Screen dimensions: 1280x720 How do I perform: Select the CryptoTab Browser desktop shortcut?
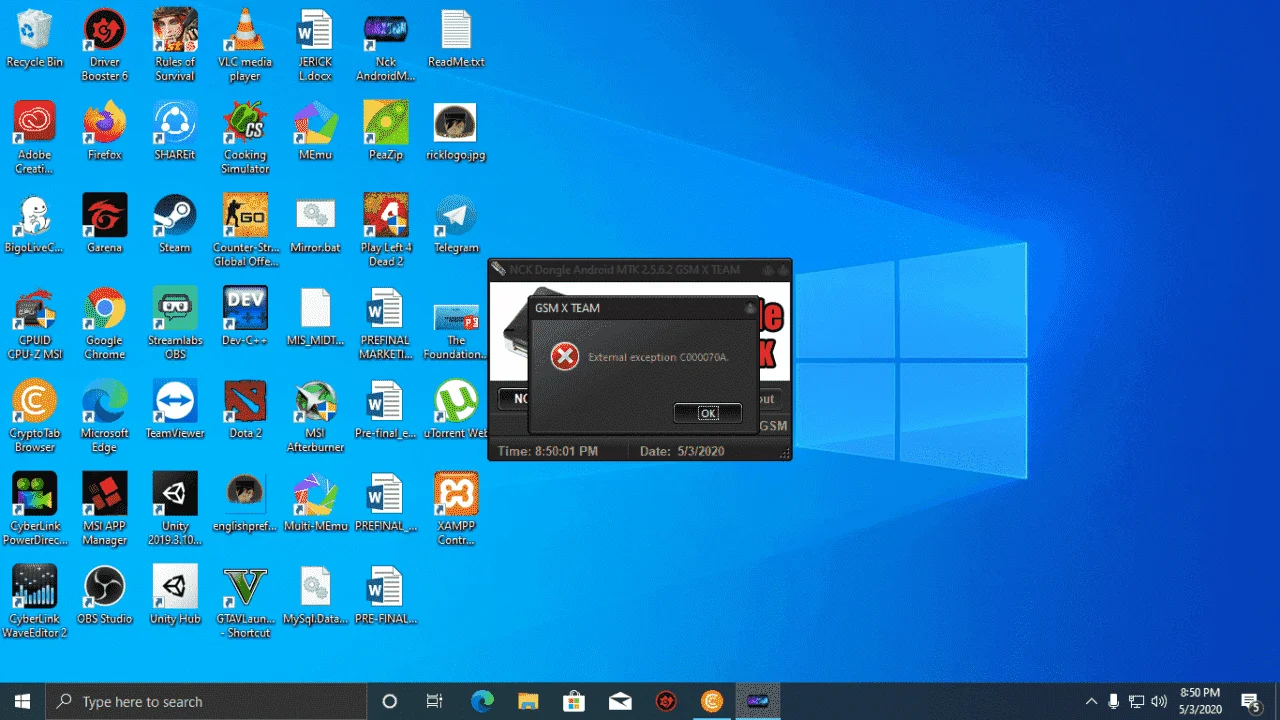(x=35, y=418)
